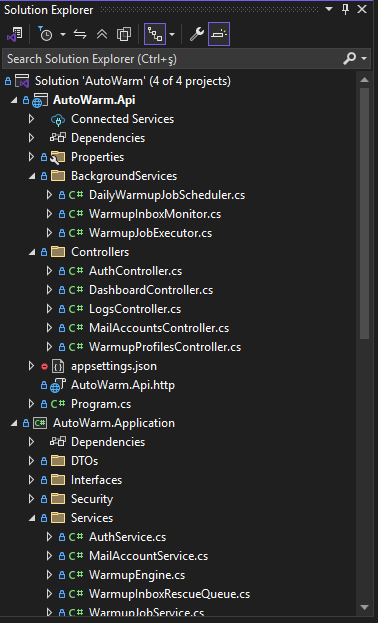Viewport: 378px width, 623px height.
Task: Toggle the Show All Files icon
Action: pos(124,35)
